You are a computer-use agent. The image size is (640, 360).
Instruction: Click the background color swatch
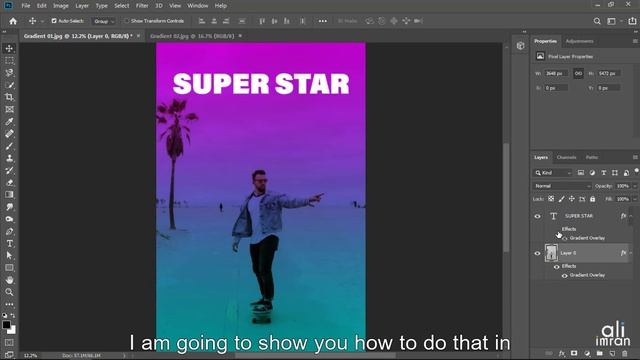pos(13,330)
